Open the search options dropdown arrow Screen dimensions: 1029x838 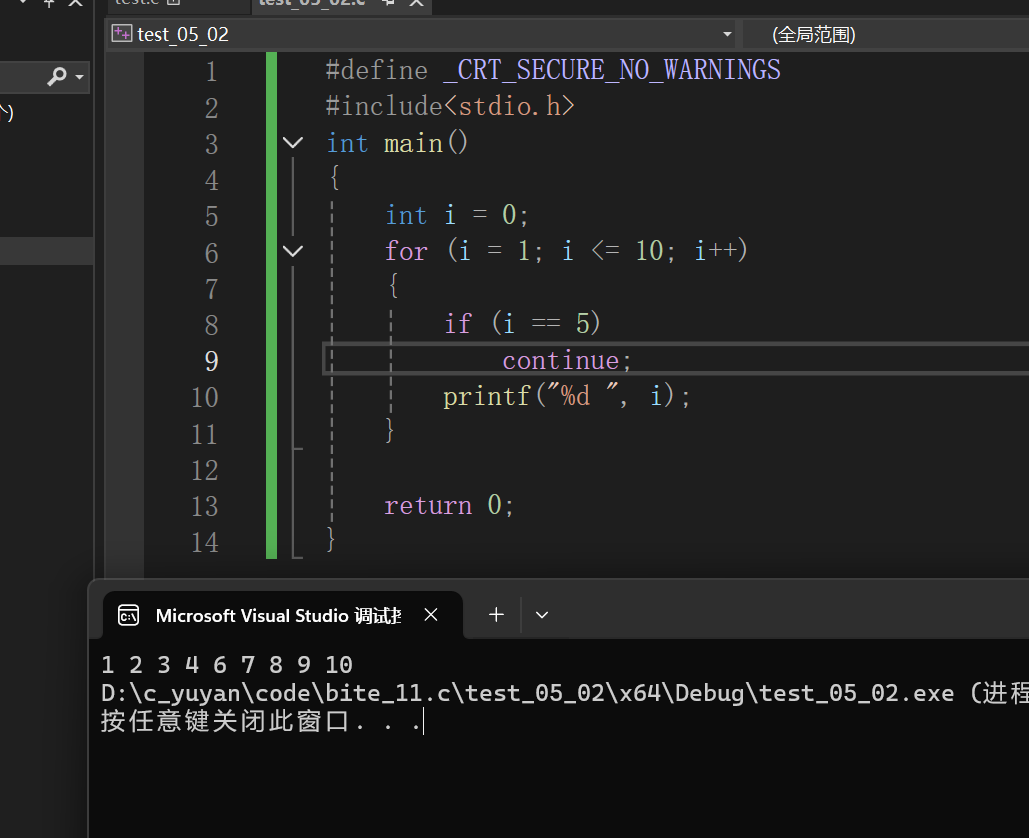79,77
